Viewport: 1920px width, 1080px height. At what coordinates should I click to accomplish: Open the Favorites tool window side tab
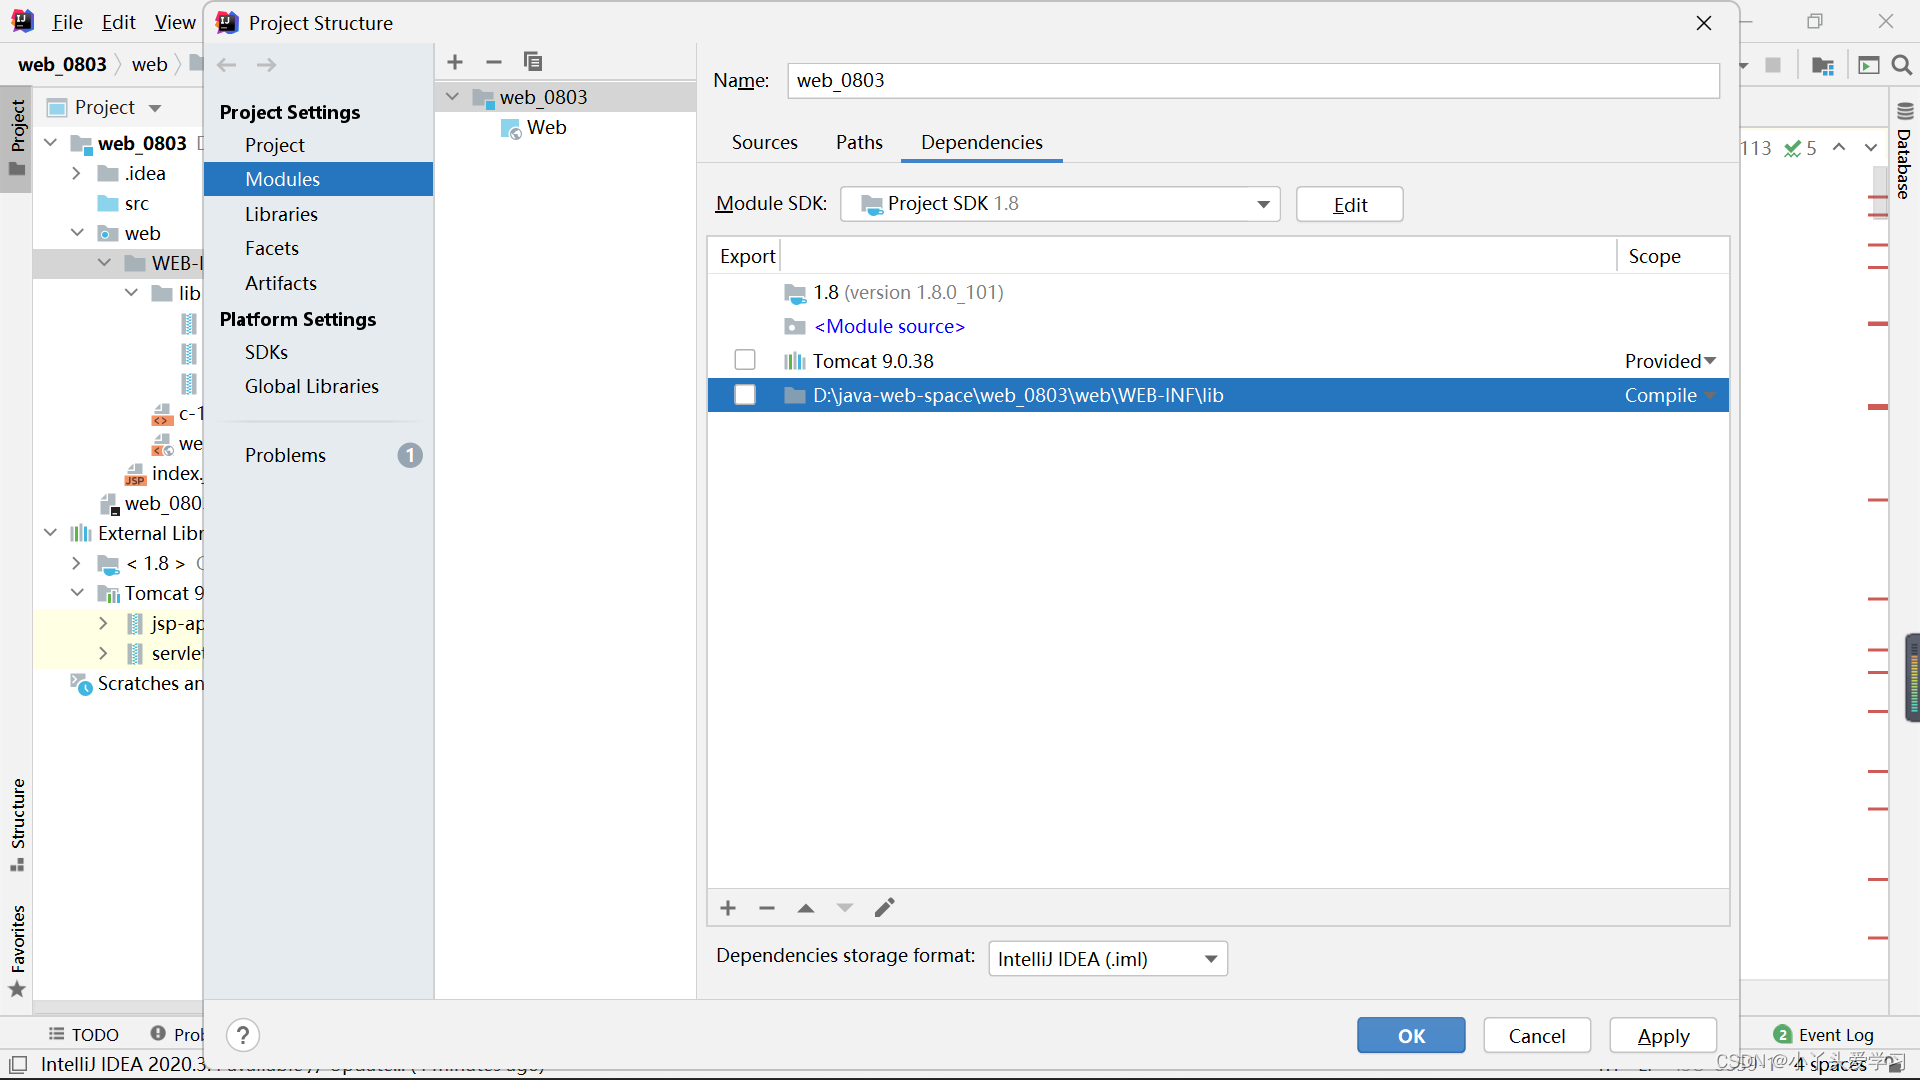pyautogui.click(x=17, y=950)
